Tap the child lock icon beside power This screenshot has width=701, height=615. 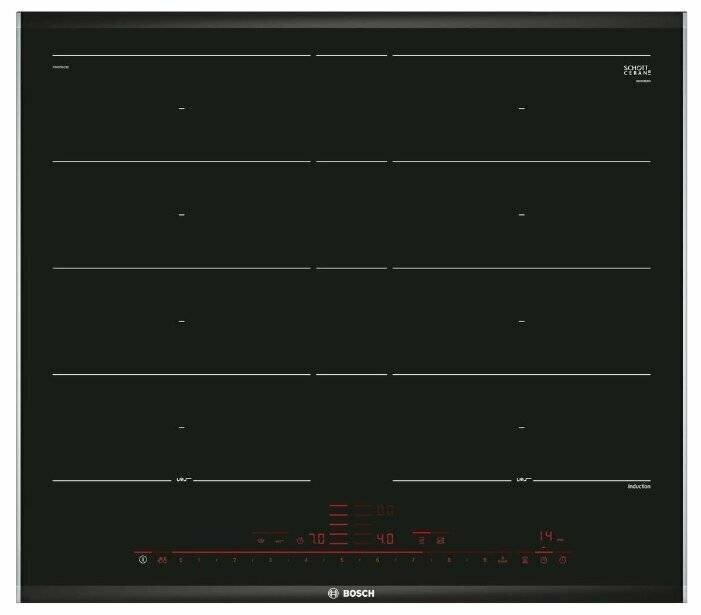tap(163, 560)
